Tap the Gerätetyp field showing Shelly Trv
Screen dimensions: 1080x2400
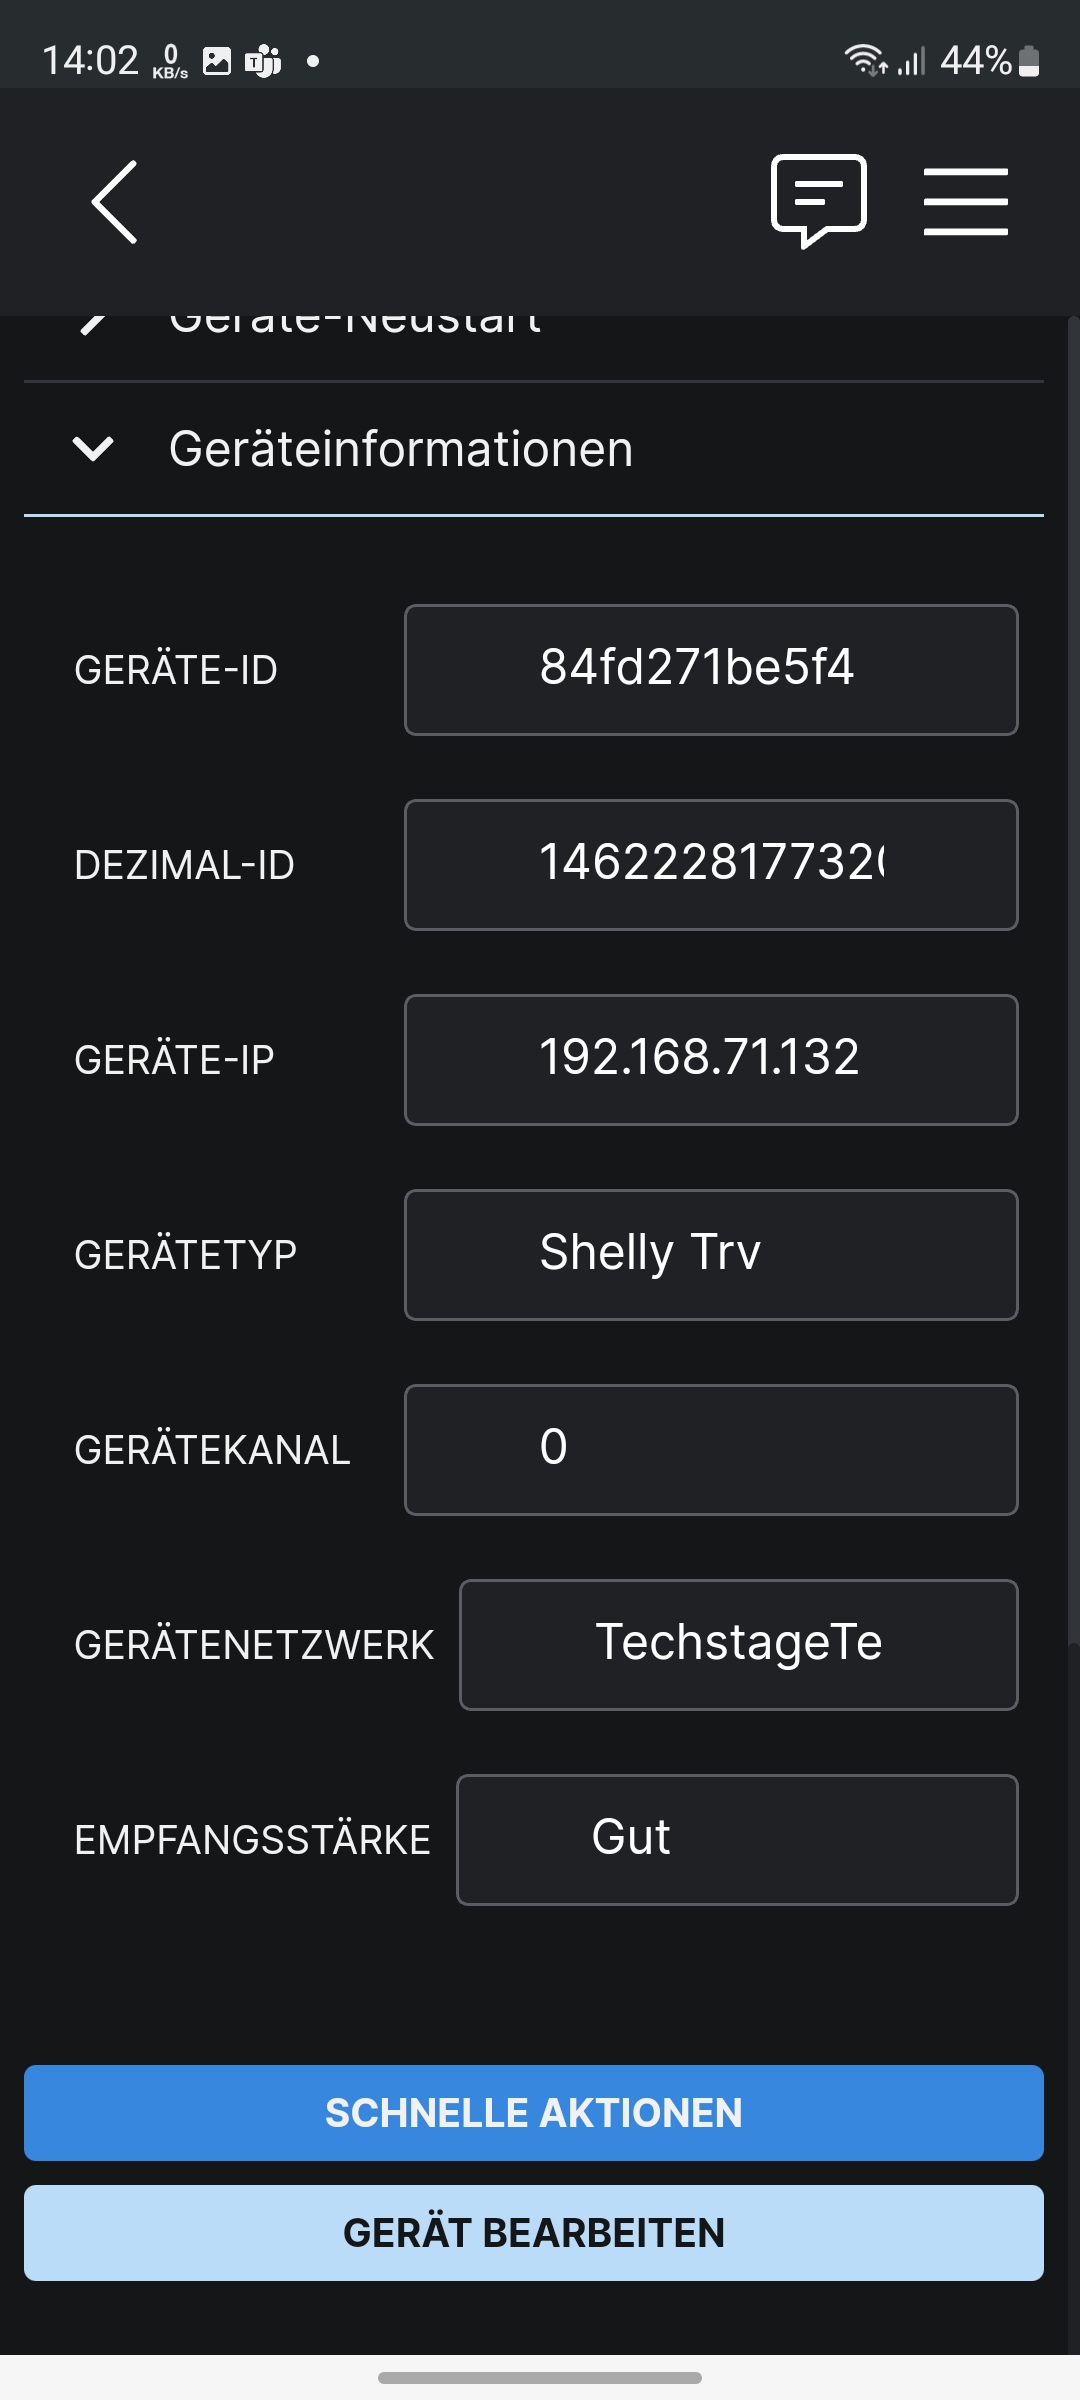tap(711, 1255)
